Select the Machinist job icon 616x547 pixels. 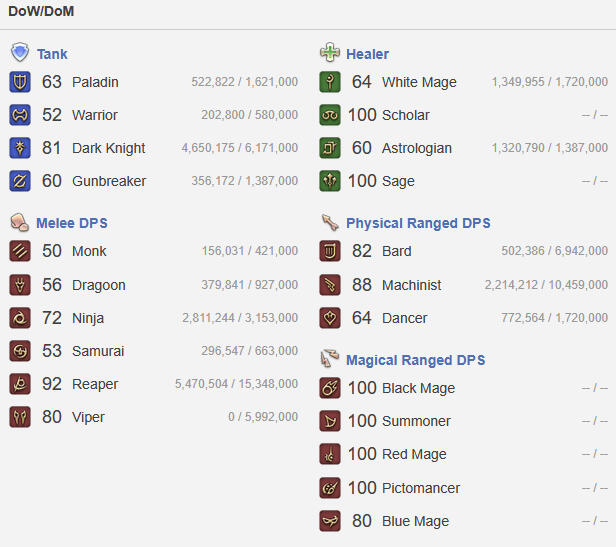pyautogui.click(x=330, y=285)
